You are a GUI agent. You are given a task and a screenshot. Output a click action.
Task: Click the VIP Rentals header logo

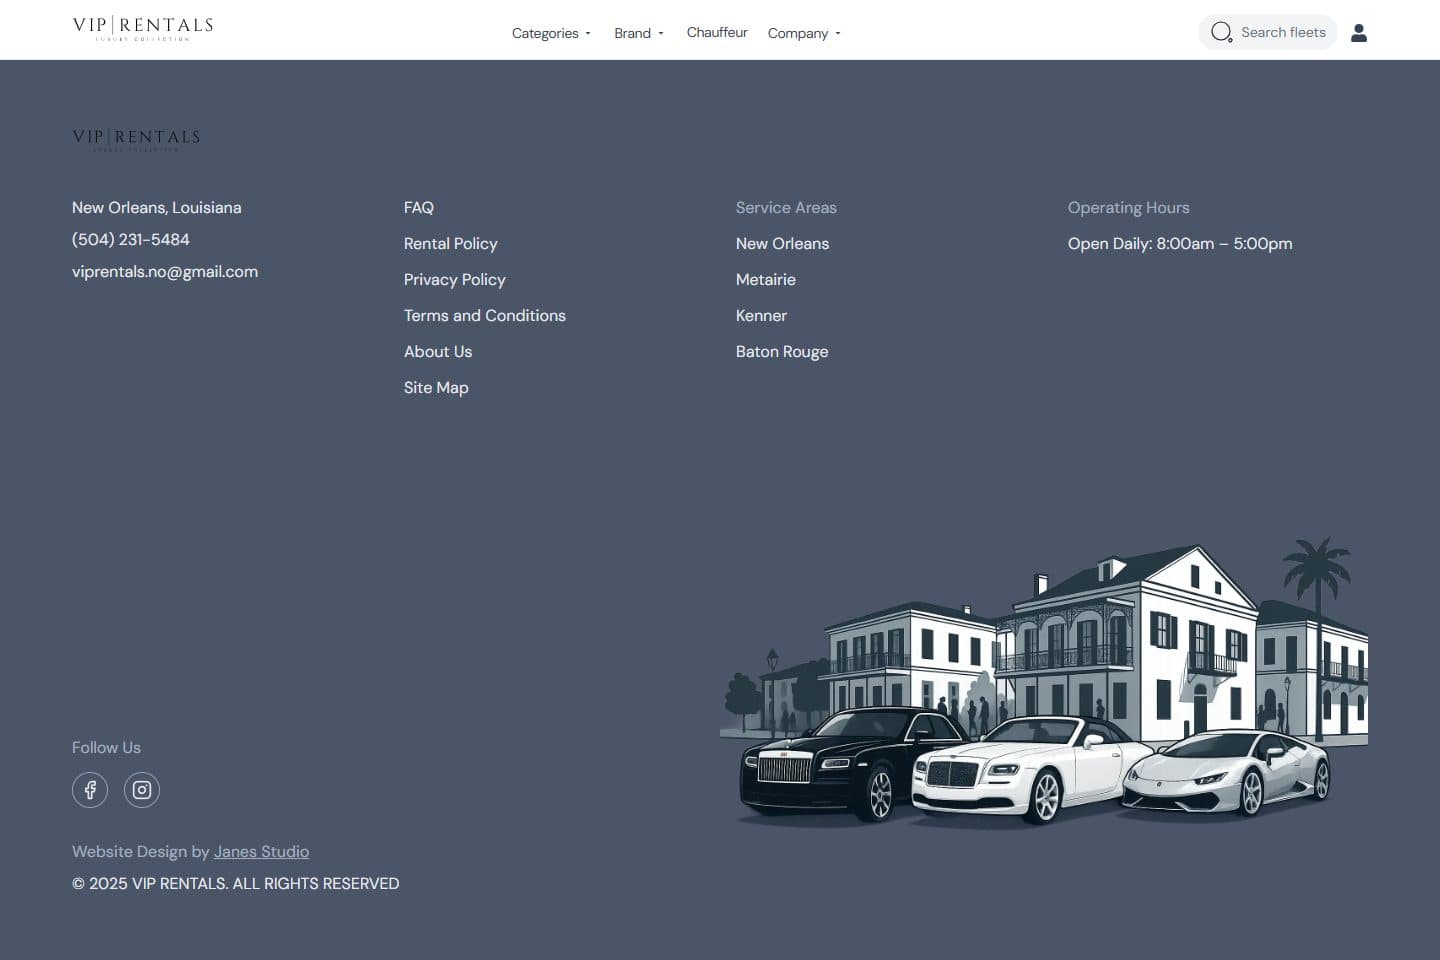click(143, 28)
